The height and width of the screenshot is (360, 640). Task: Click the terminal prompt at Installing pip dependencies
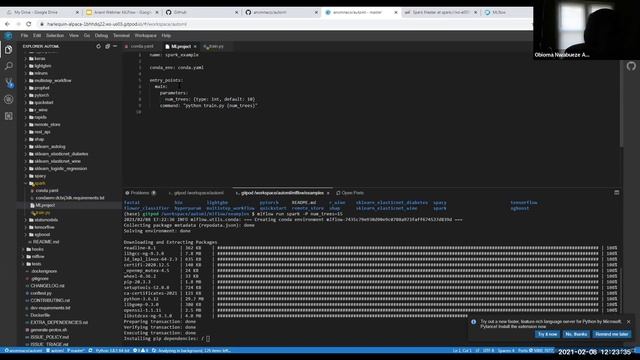point(208,339)
